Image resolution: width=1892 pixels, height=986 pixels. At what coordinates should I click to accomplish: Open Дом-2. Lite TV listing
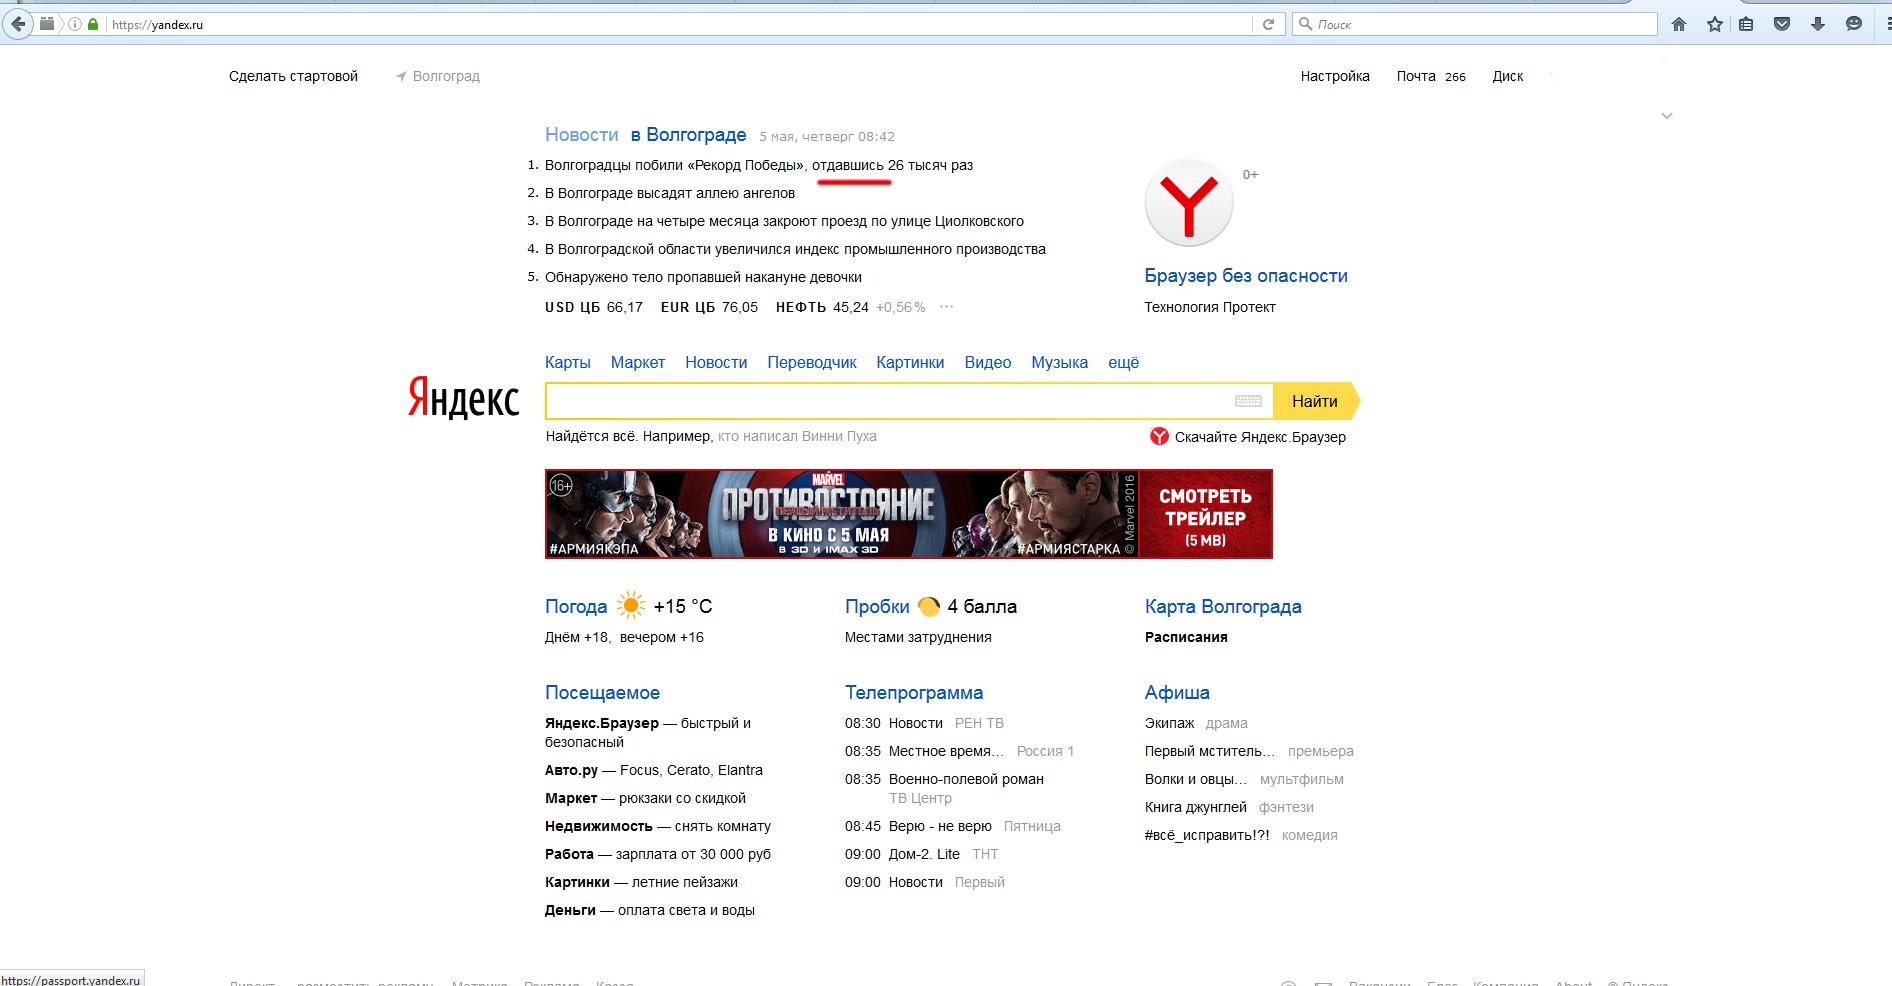(x=924, y=854)
